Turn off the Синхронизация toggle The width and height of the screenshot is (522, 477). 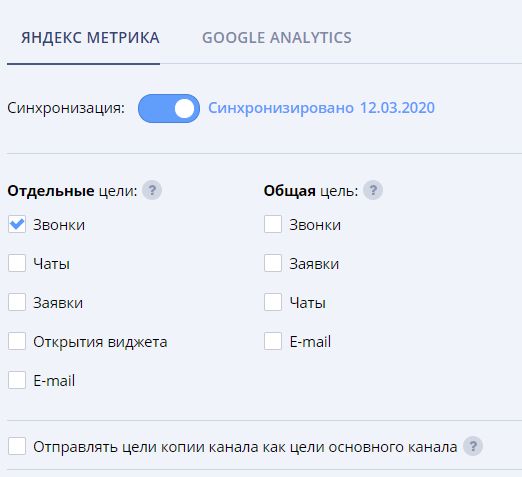point(169,108)
